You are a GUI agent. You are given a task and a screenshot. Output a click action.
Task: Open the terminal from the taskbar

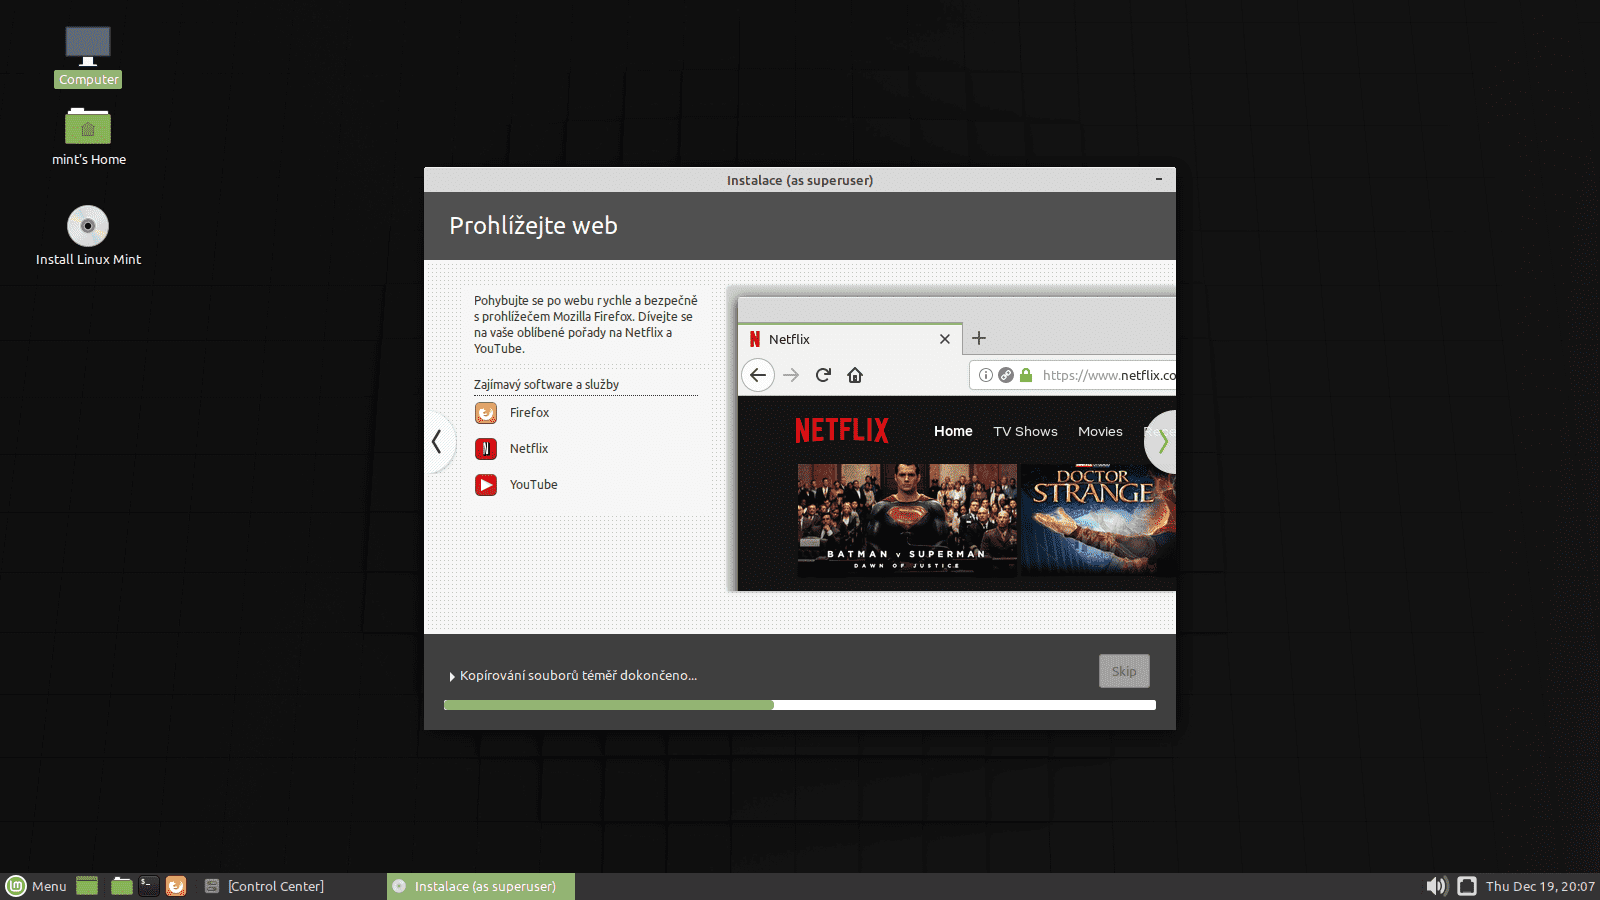(x=148, y=886)
